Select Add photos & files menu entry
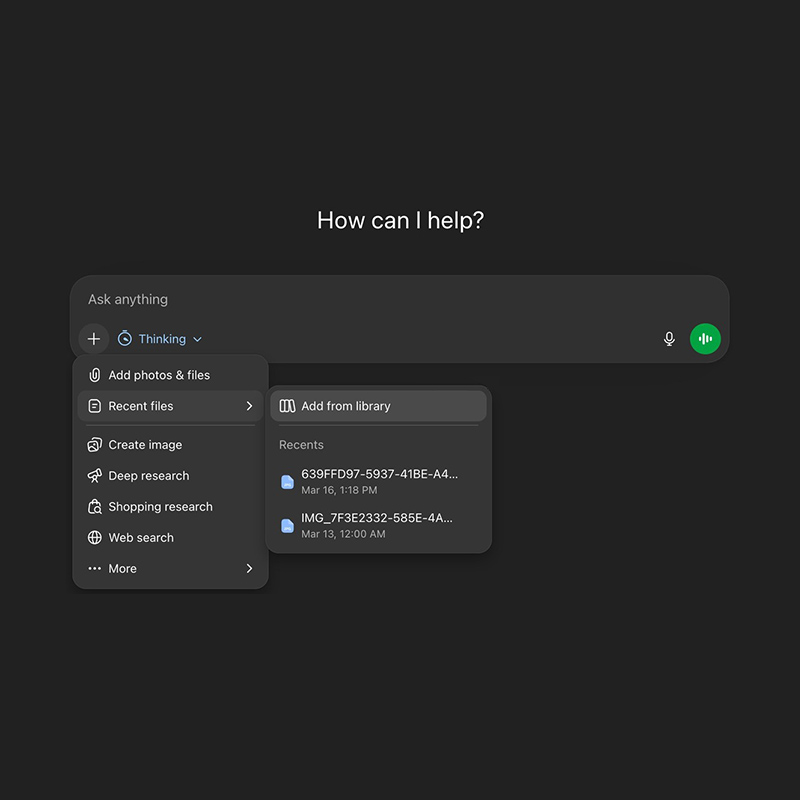800x800 pixels. coord(160,375)
